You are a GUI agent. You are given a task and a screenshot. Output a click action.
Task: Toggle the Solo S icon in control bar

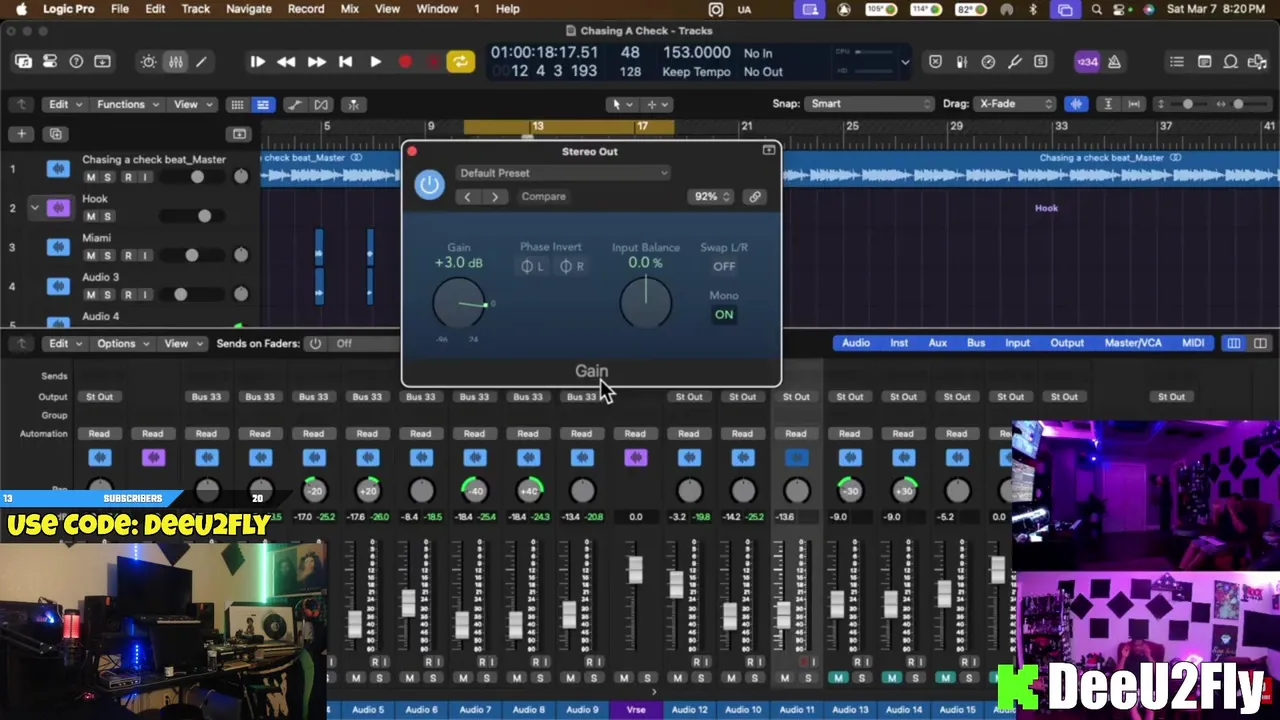click(1041, 62)
